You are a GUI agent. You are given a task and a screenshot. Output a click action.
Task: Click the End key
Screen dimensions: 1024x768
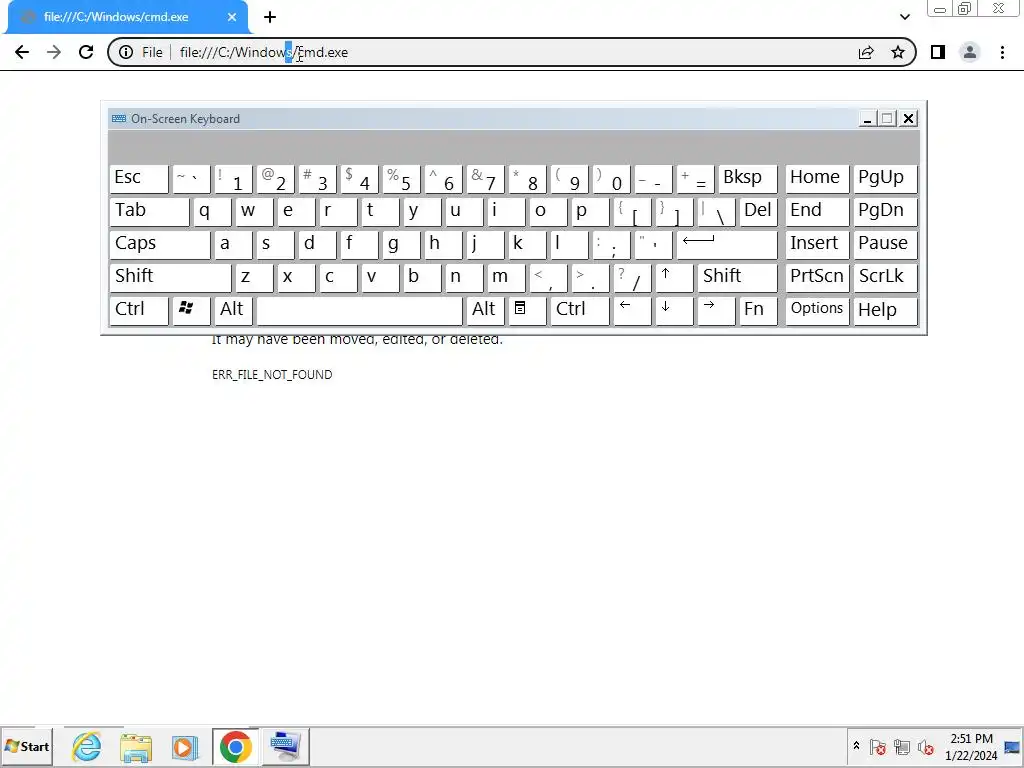(x=817, y=211)
